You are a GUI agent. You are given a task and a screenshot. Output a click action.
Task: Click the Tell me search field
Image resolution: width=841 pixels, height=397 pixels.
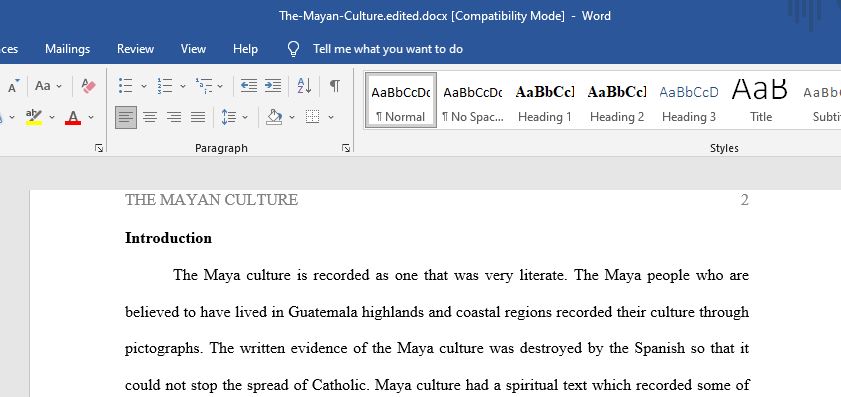[x=388, y=49]
